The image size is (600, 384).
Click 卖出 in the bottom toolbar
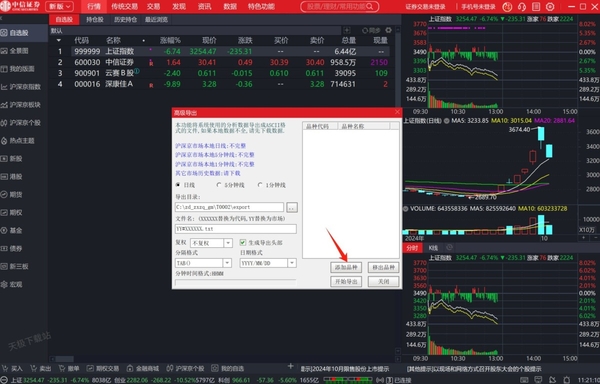pos(41,369)
